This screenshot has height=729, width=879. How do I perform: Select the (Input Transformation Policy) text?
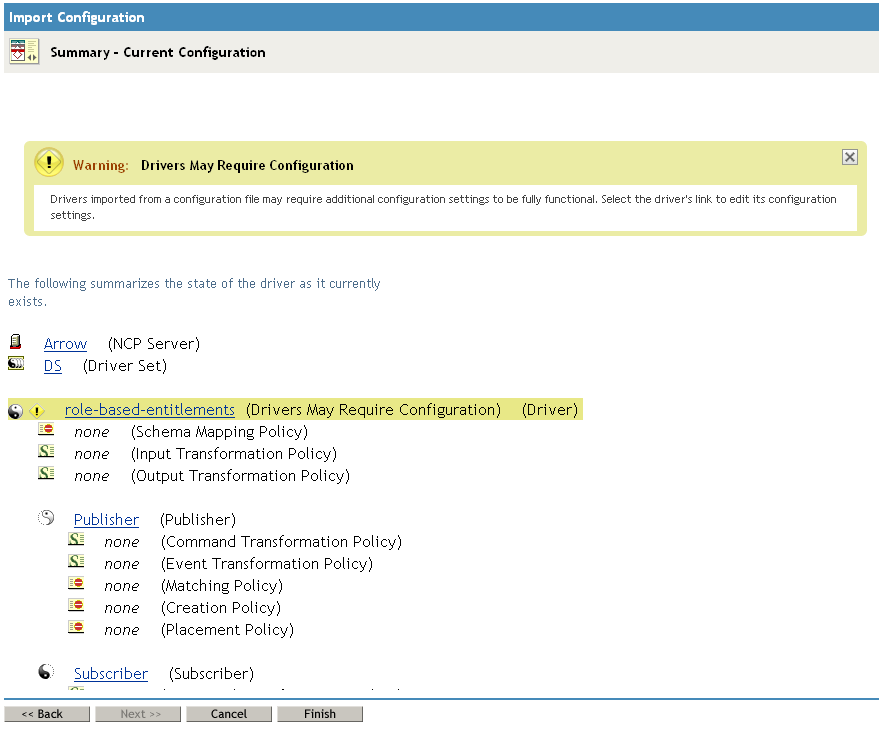tap(234, 454)
